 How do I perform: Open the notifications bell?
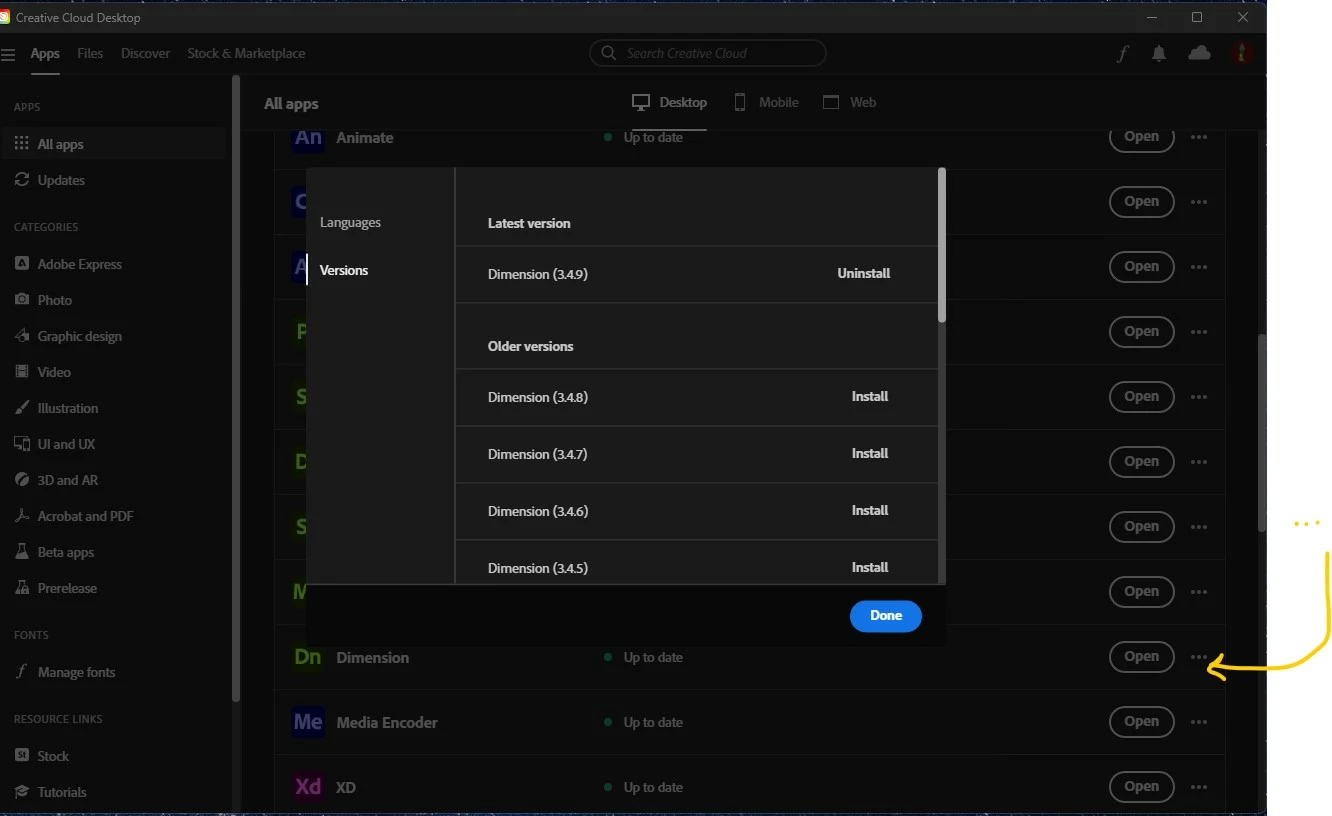pyautogui.click(x=1159, y=54)
